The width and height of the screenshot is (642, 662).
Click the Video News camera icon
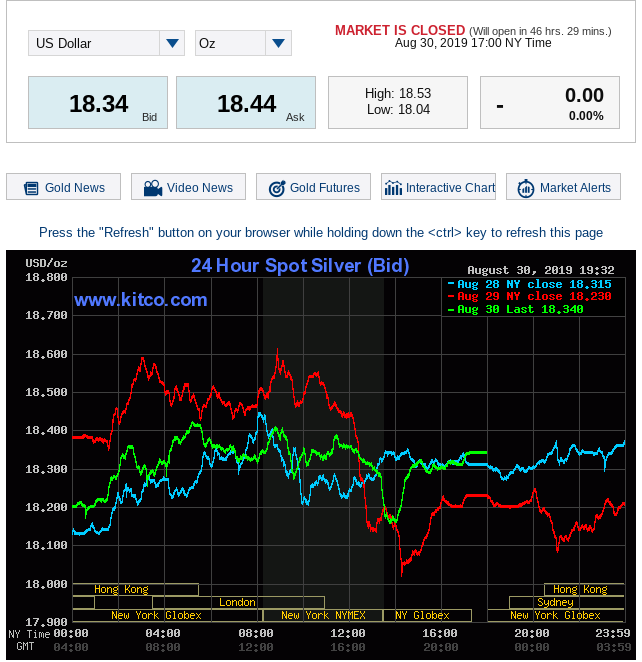(153, 188)
